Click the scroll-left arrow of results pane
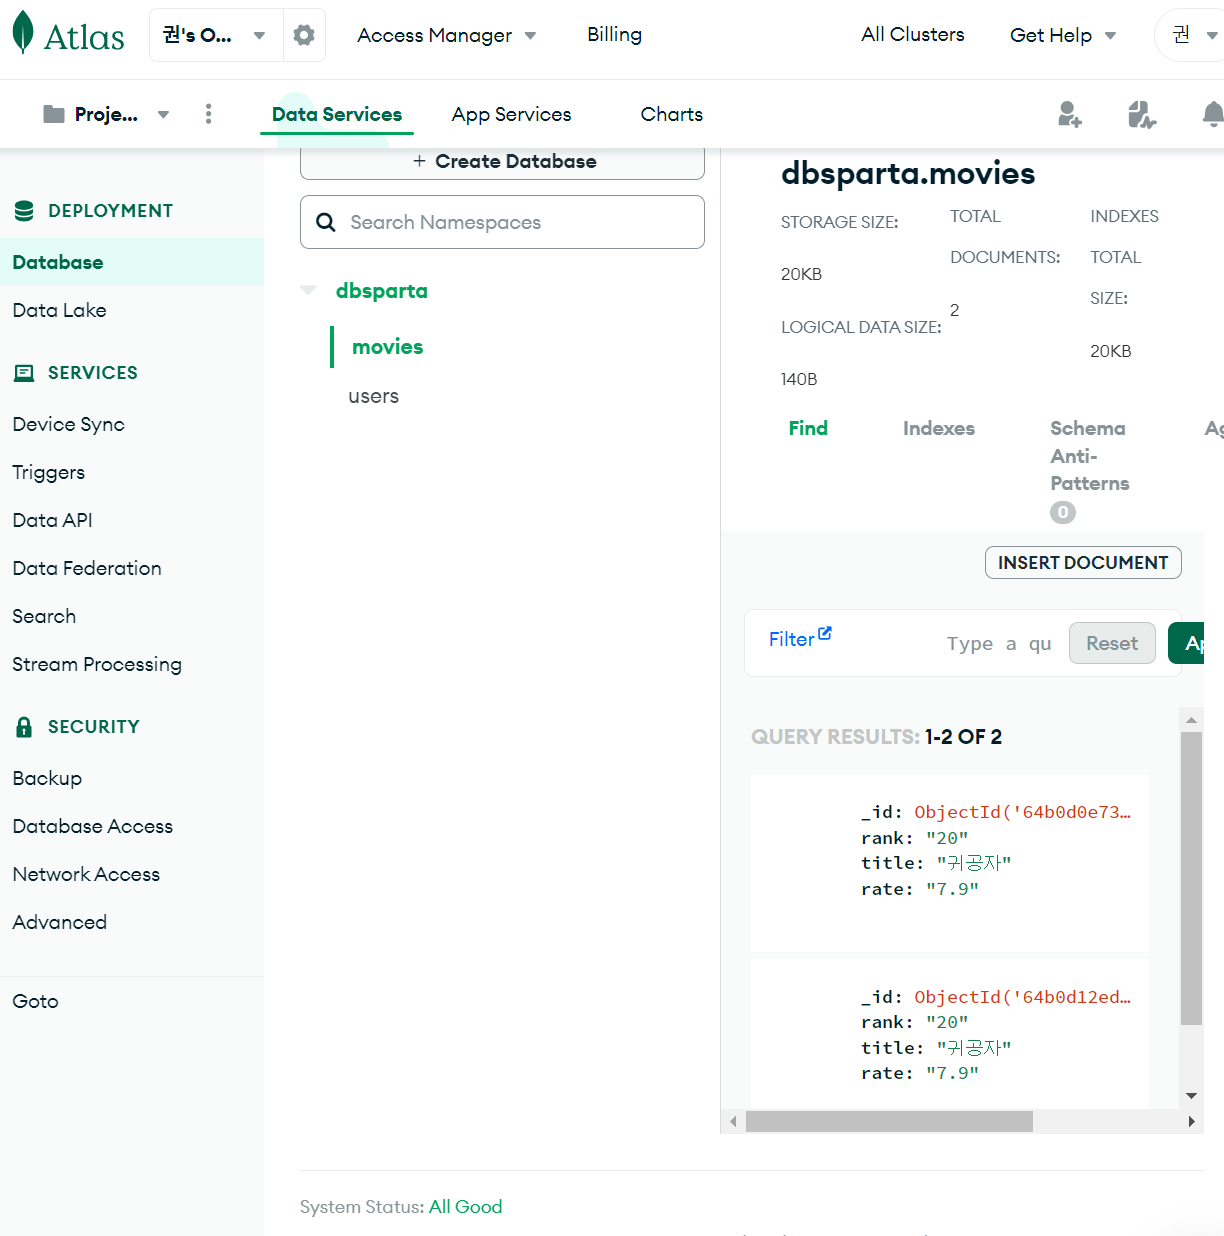Screen dimensions: 1224x1236 [x=733, y=1121]
